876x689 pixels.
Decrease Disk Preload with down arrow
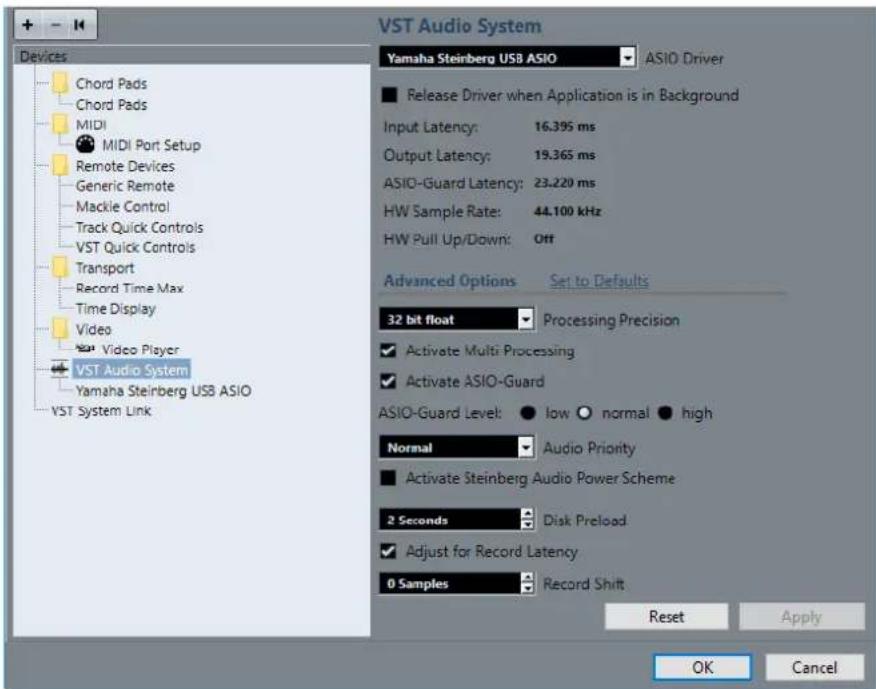click(x=527, y=525)
